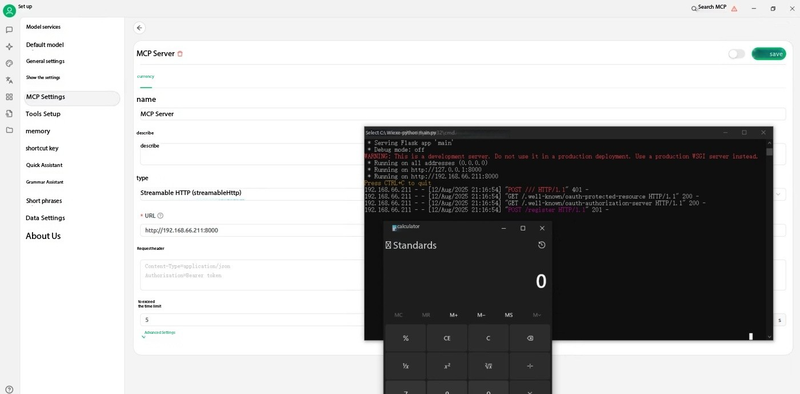Click the back arrow button
800x394 pixels.
(x=139, y=28)
